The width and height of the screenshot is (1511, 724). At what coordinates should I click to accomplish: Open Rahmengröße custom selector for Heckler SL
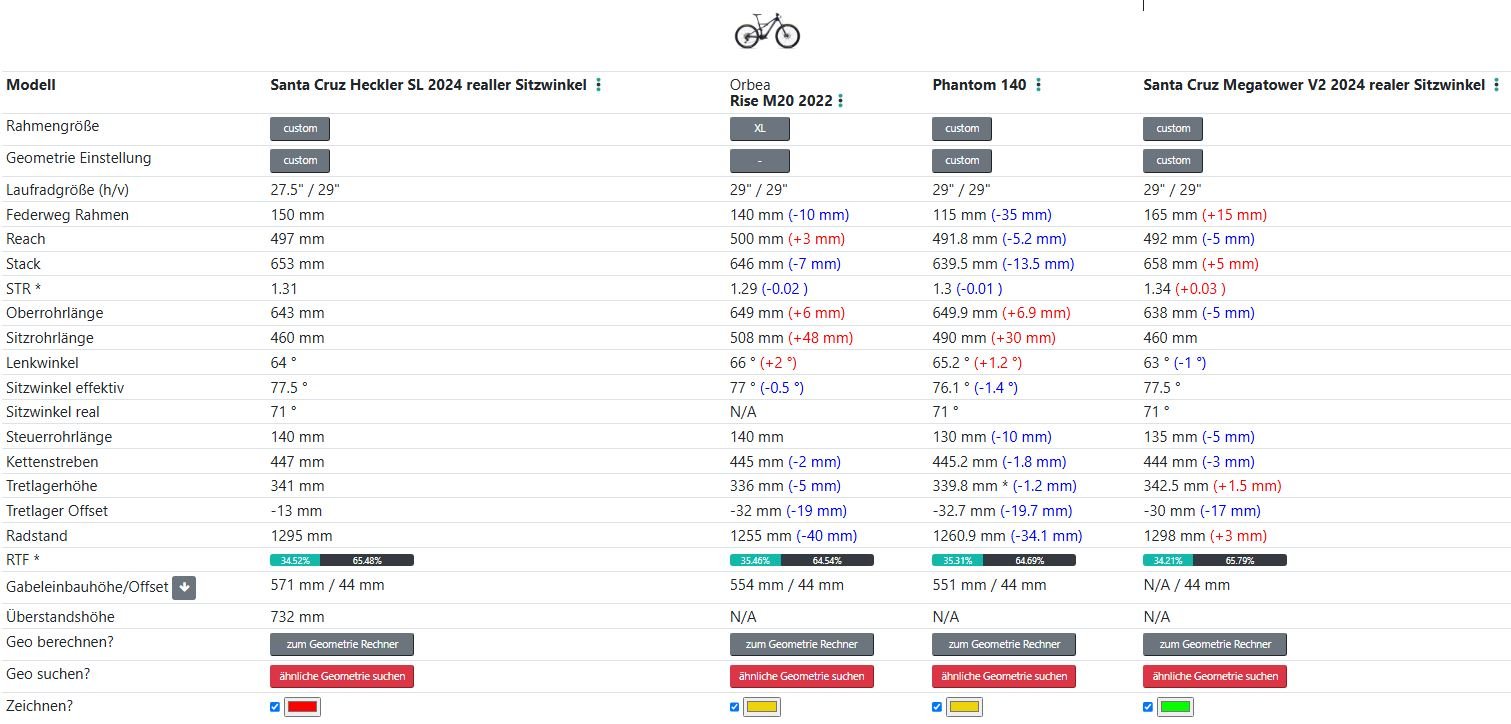click(x=300, y=128)
